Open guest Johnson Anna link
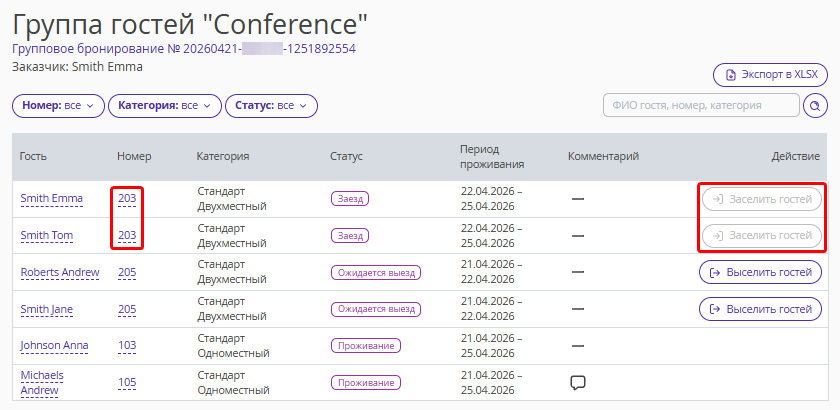This screenshot has height=410, width=840. [55, 346]
